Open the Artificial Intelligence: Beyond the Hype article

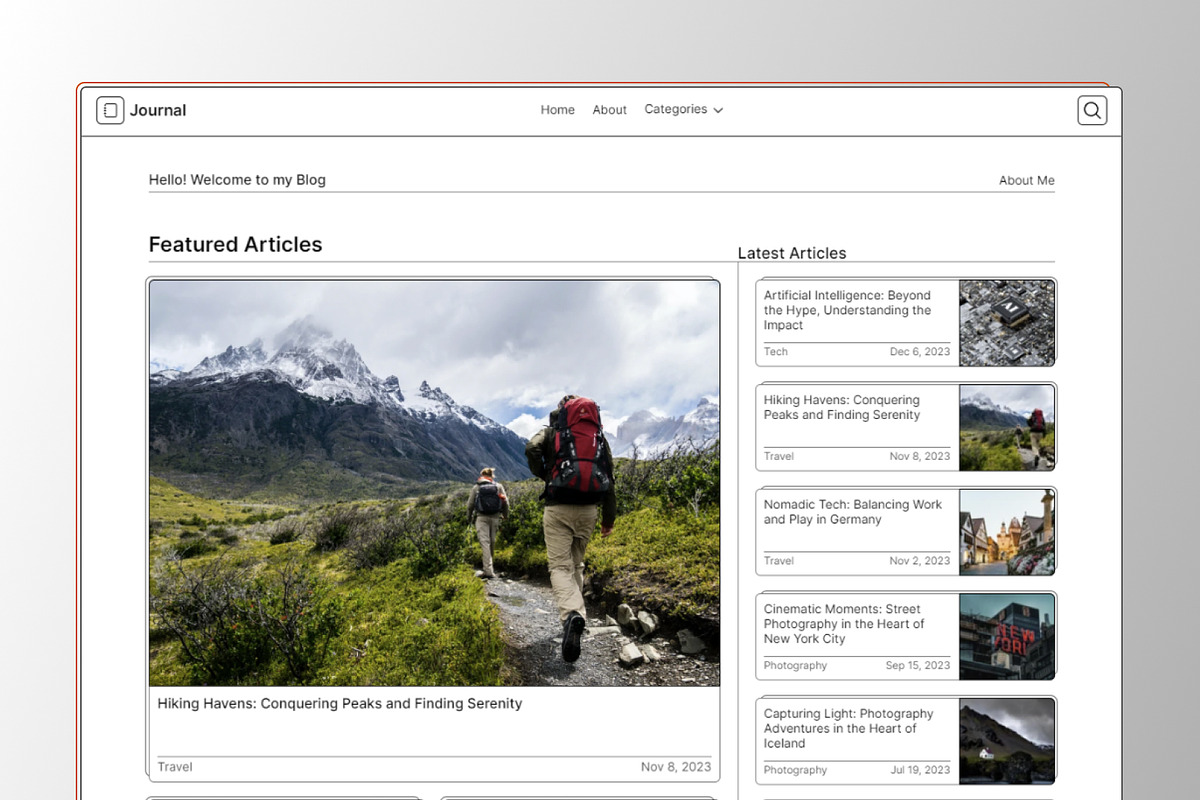pyautogui.click(x=847, y=310)
